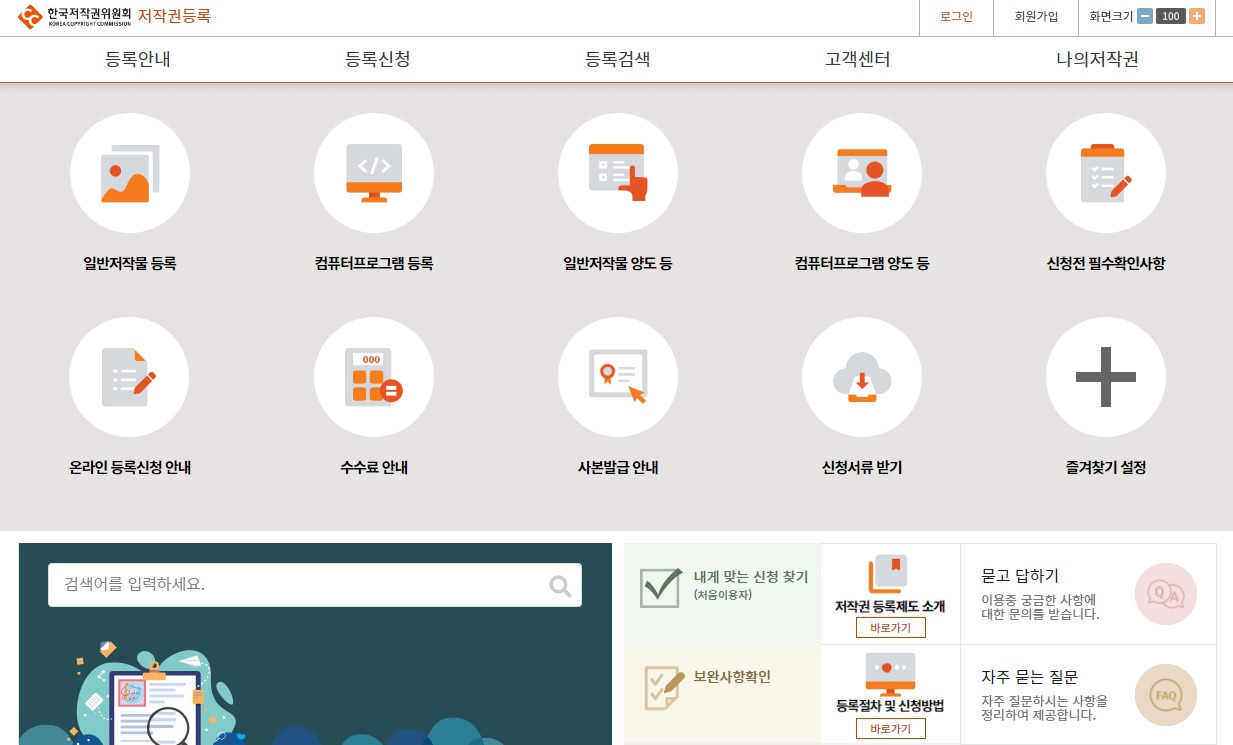This screenshot has width=1233, height=745.
Task: Download forms with the 신청서류 받기 cloud icon
Action: [x=862, y=377]
